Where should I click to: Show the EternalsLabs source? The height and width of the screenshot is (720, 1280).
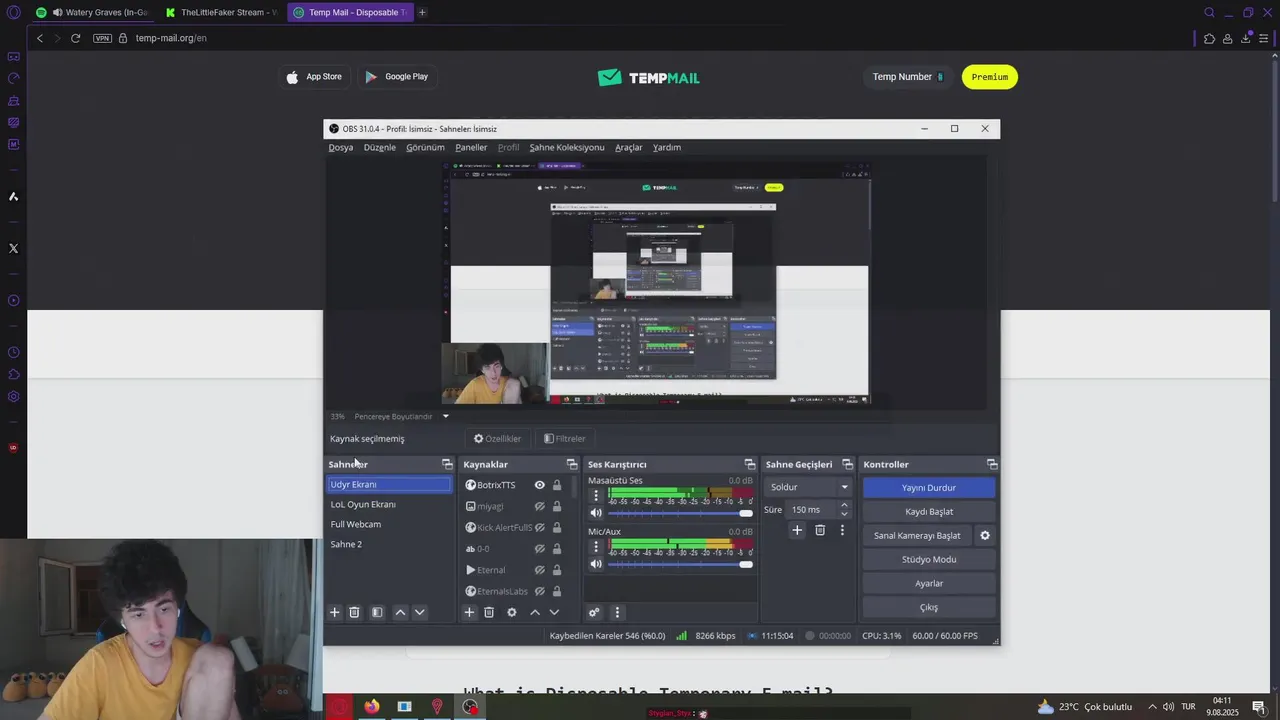click(540, 591)
